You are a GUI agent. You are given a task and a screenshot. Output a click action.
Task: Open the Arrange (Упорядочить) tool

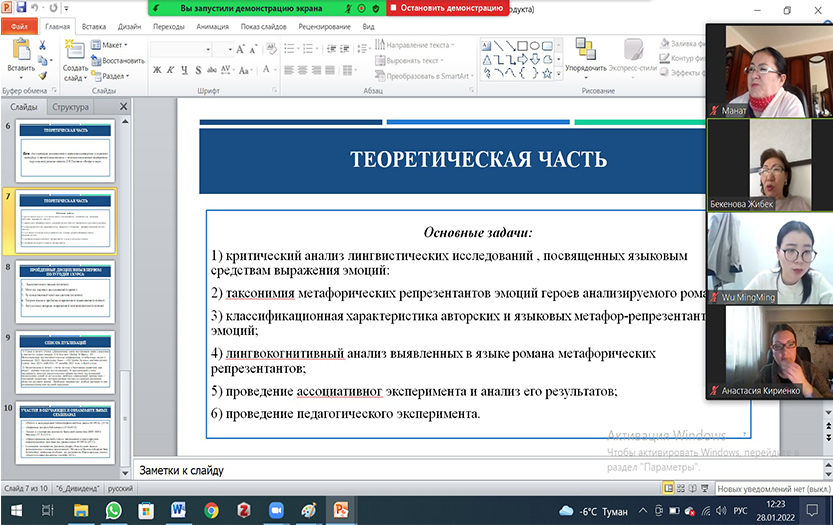(584, 51)
